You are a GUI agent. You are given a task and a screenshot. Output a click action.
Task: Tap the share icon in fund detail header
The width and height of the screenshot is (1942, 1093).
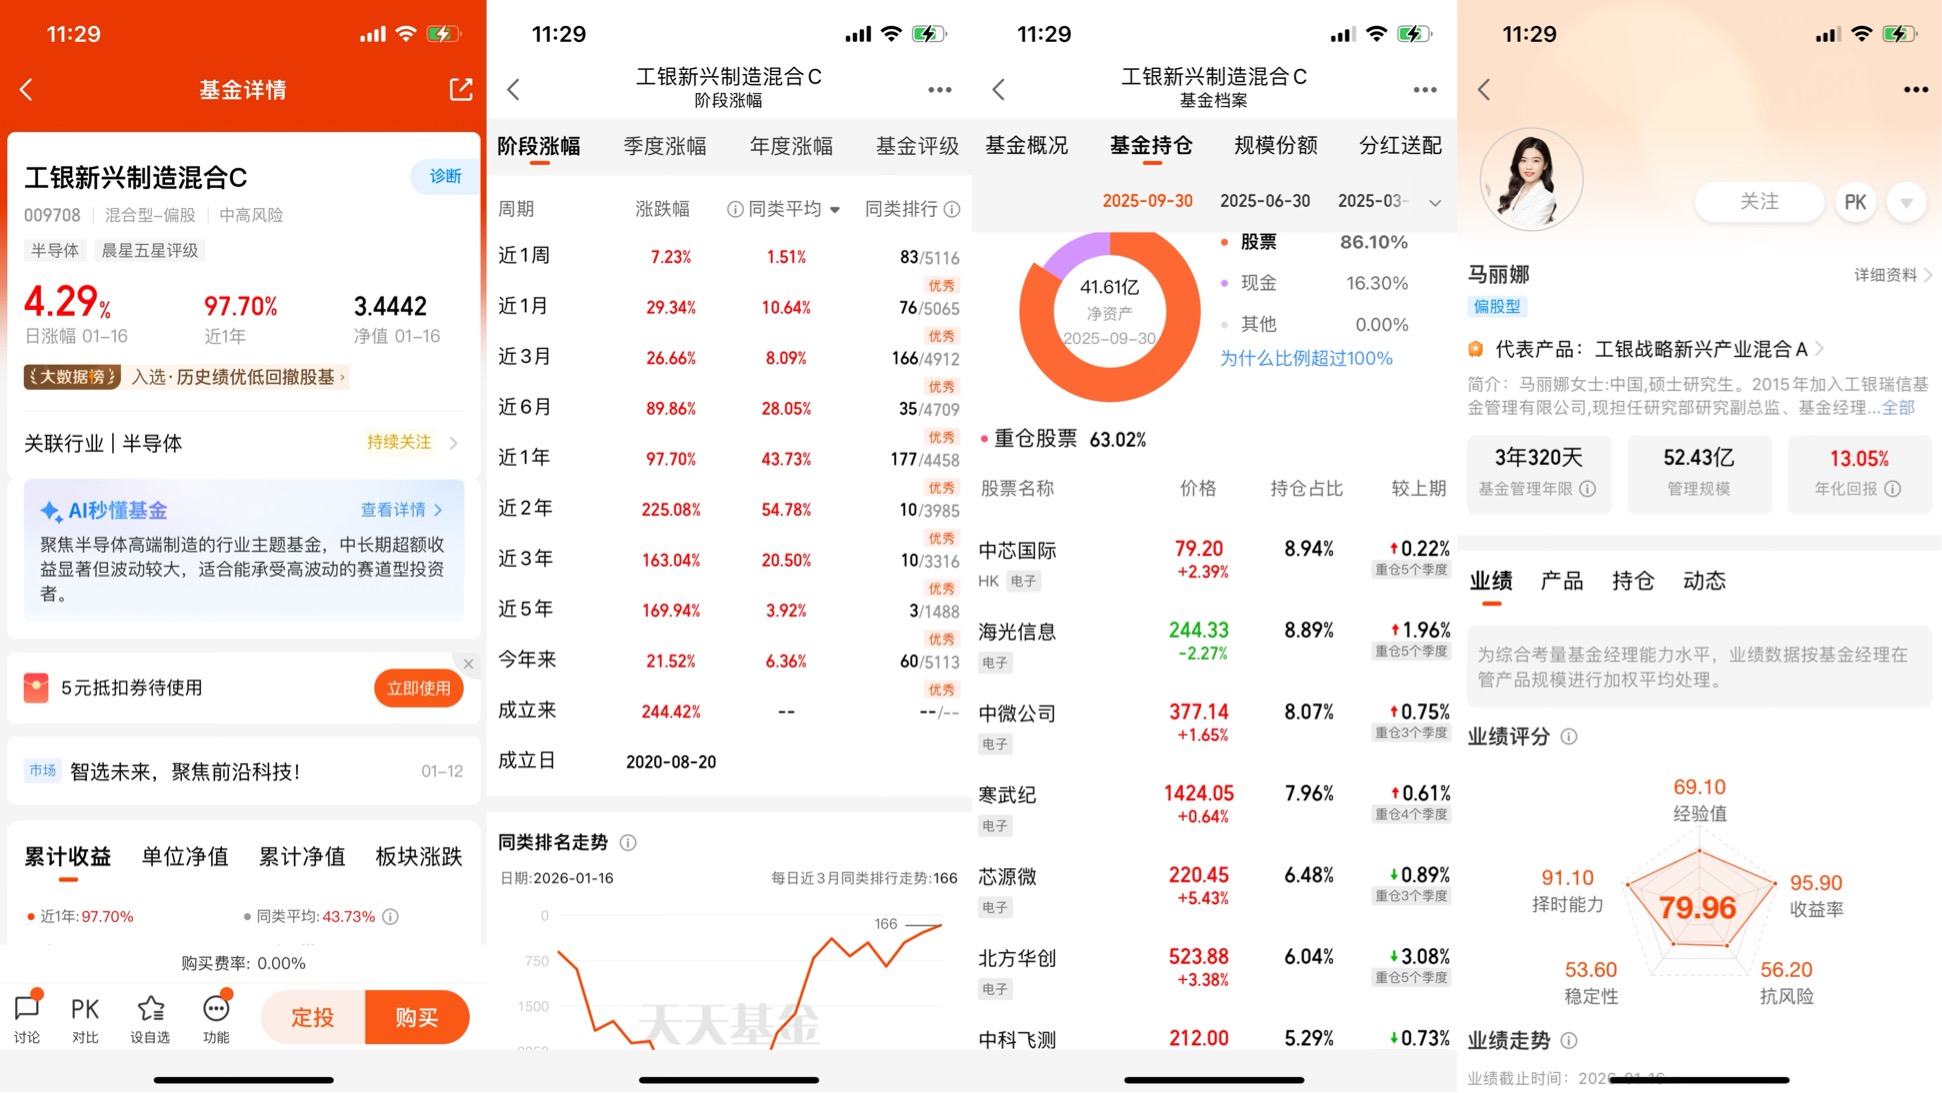[460, 89]
